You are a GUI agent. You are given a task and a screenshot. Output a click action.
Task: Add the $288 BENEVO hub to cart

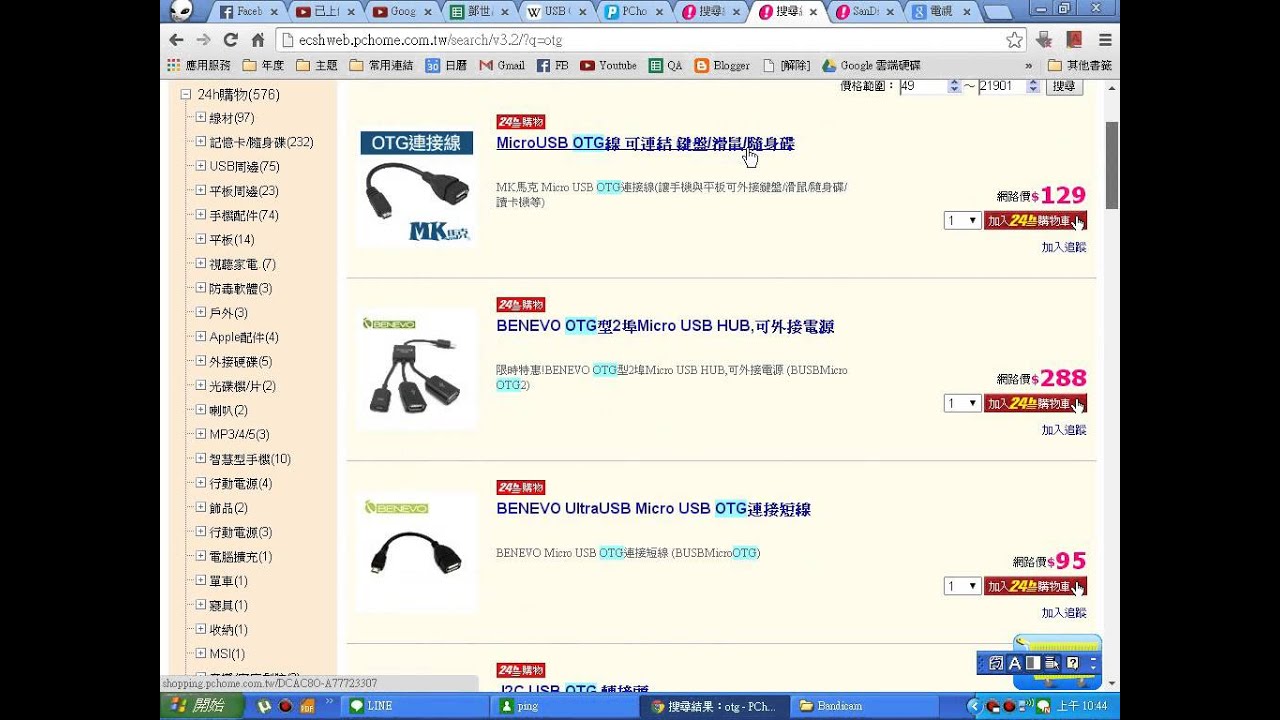(x=1035, y=404)
